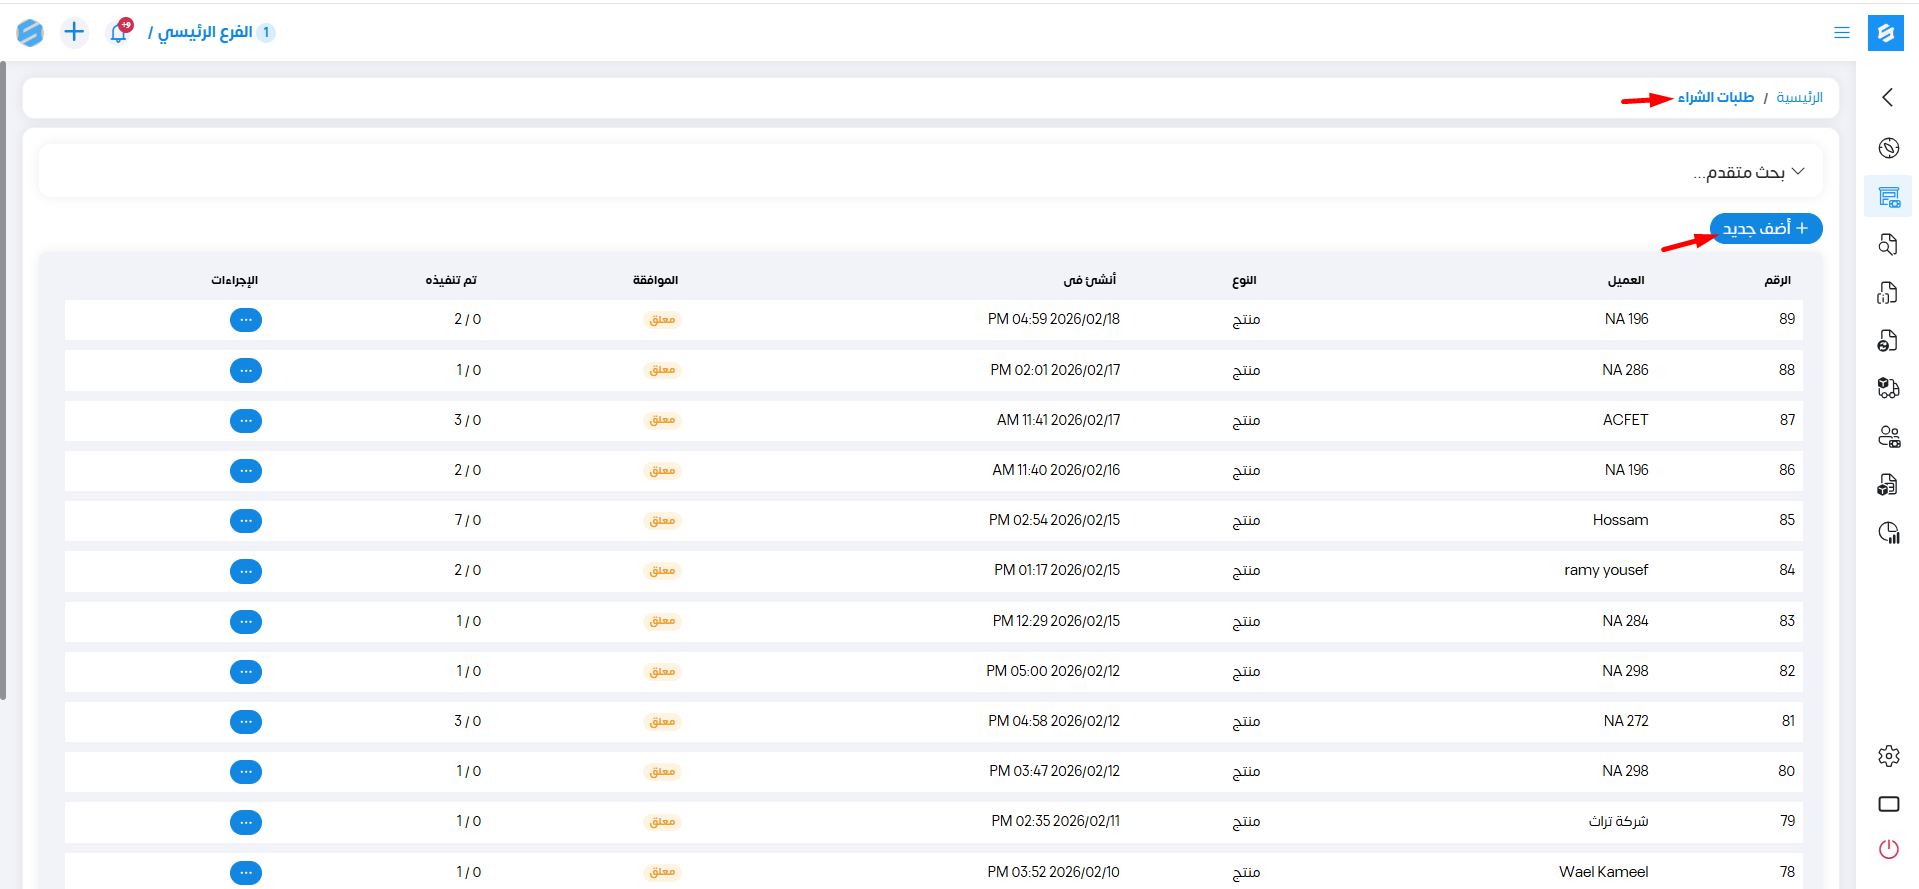Go to الرئيسية in the breadcrumb
The width and height of the screenshot is (1919, 889).
pos(1799,97)
